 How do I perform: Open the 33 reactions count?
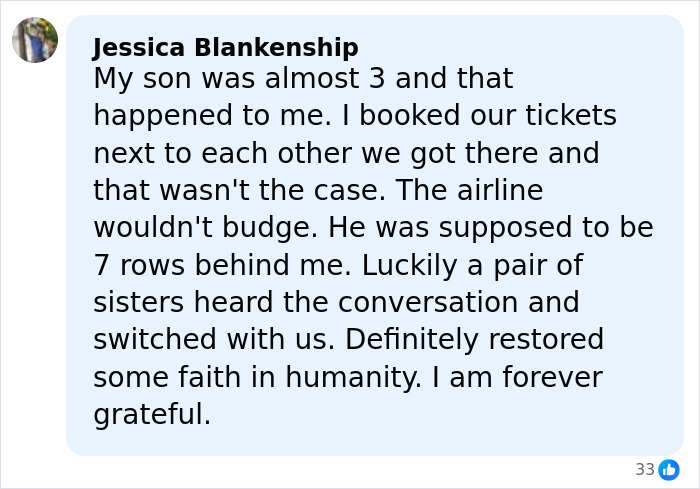[x=645, y=469]
